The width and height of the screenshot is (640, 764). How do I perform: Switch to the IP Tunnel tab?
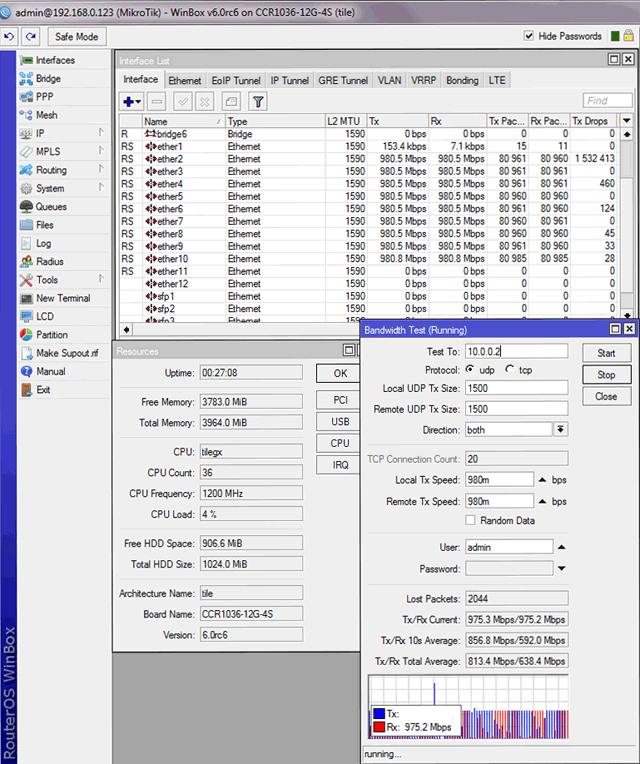(289, 80)
